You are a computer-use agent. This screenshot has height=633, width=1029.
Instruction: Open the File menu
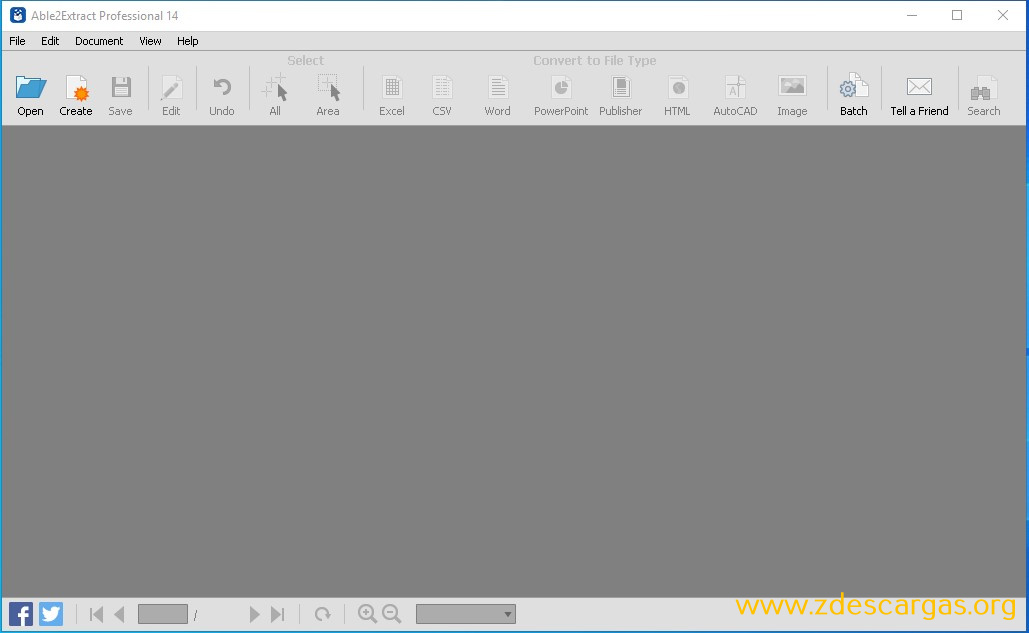(x=17, y=41)
